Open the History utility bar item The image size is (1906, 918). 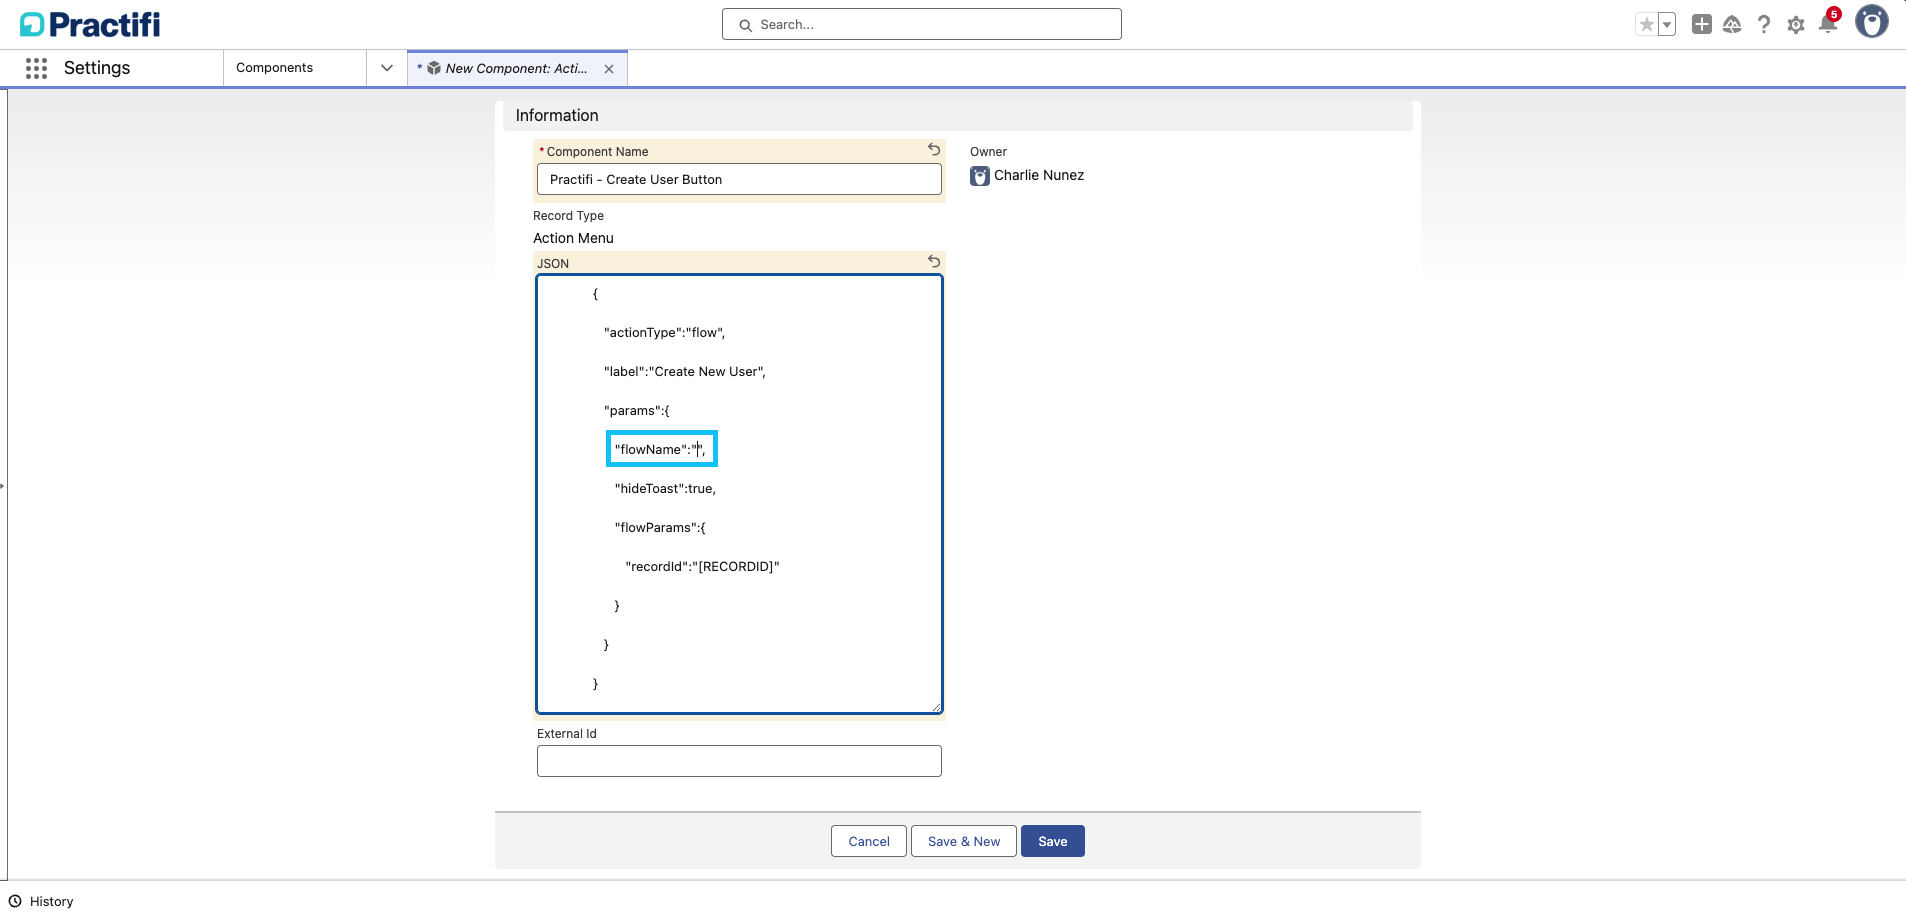42,901
